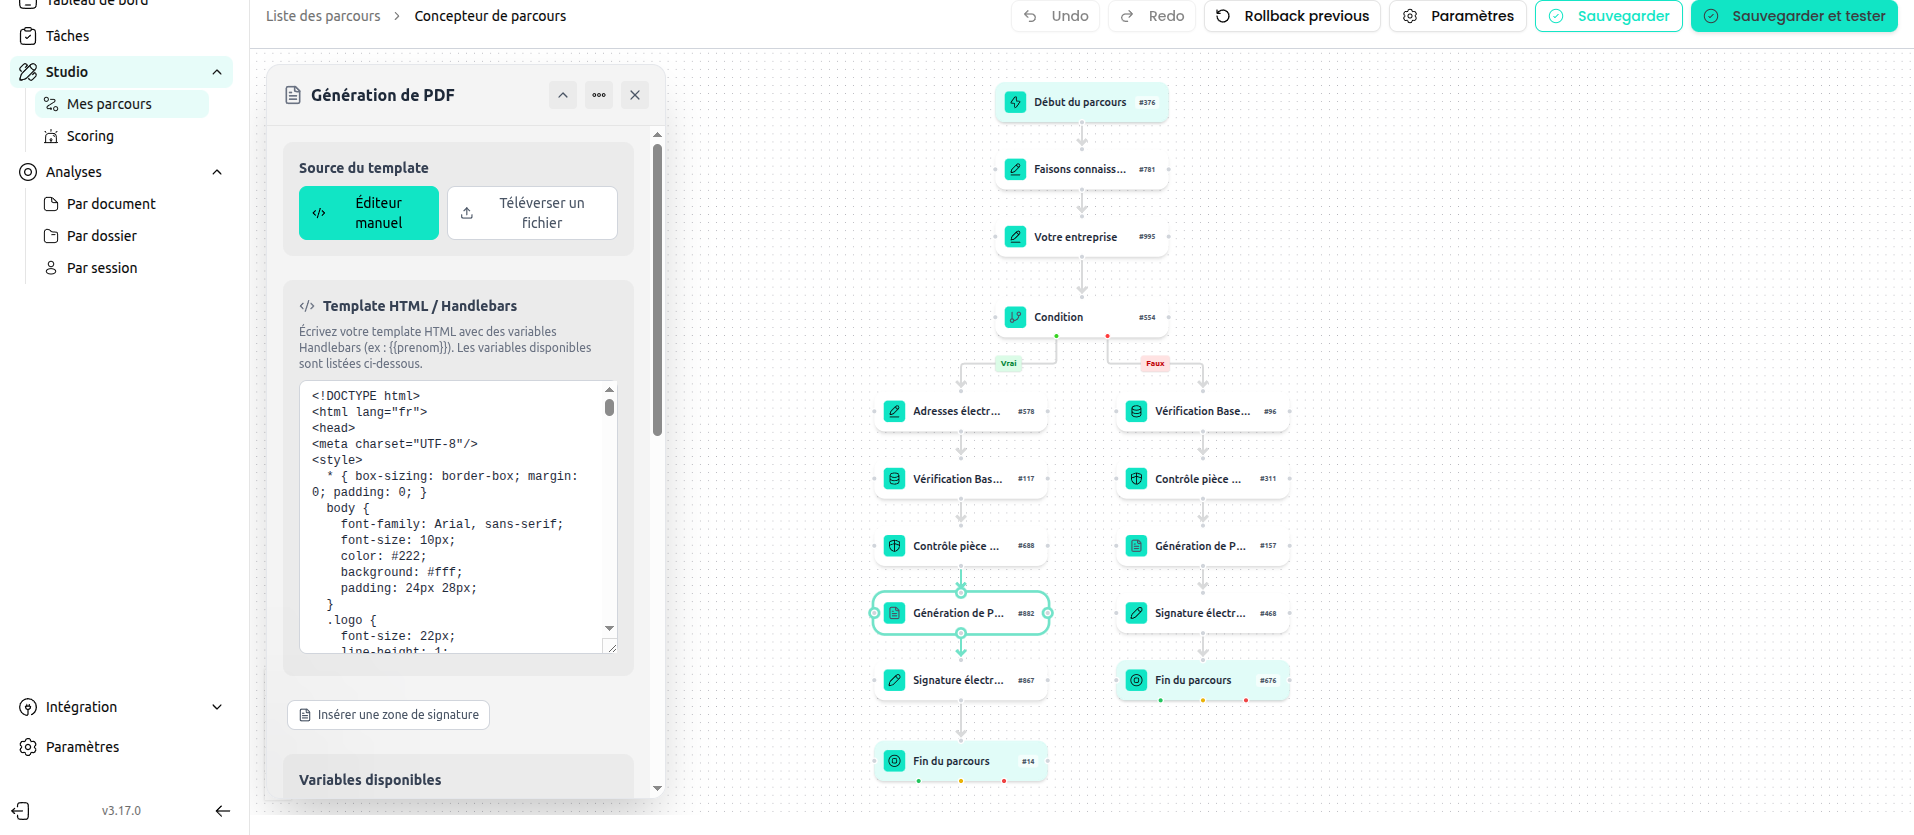Viewport: 1914px width, 835px height.
Task: Collapse the PDF panel with chevron up
Action: [x=563, y=95]
